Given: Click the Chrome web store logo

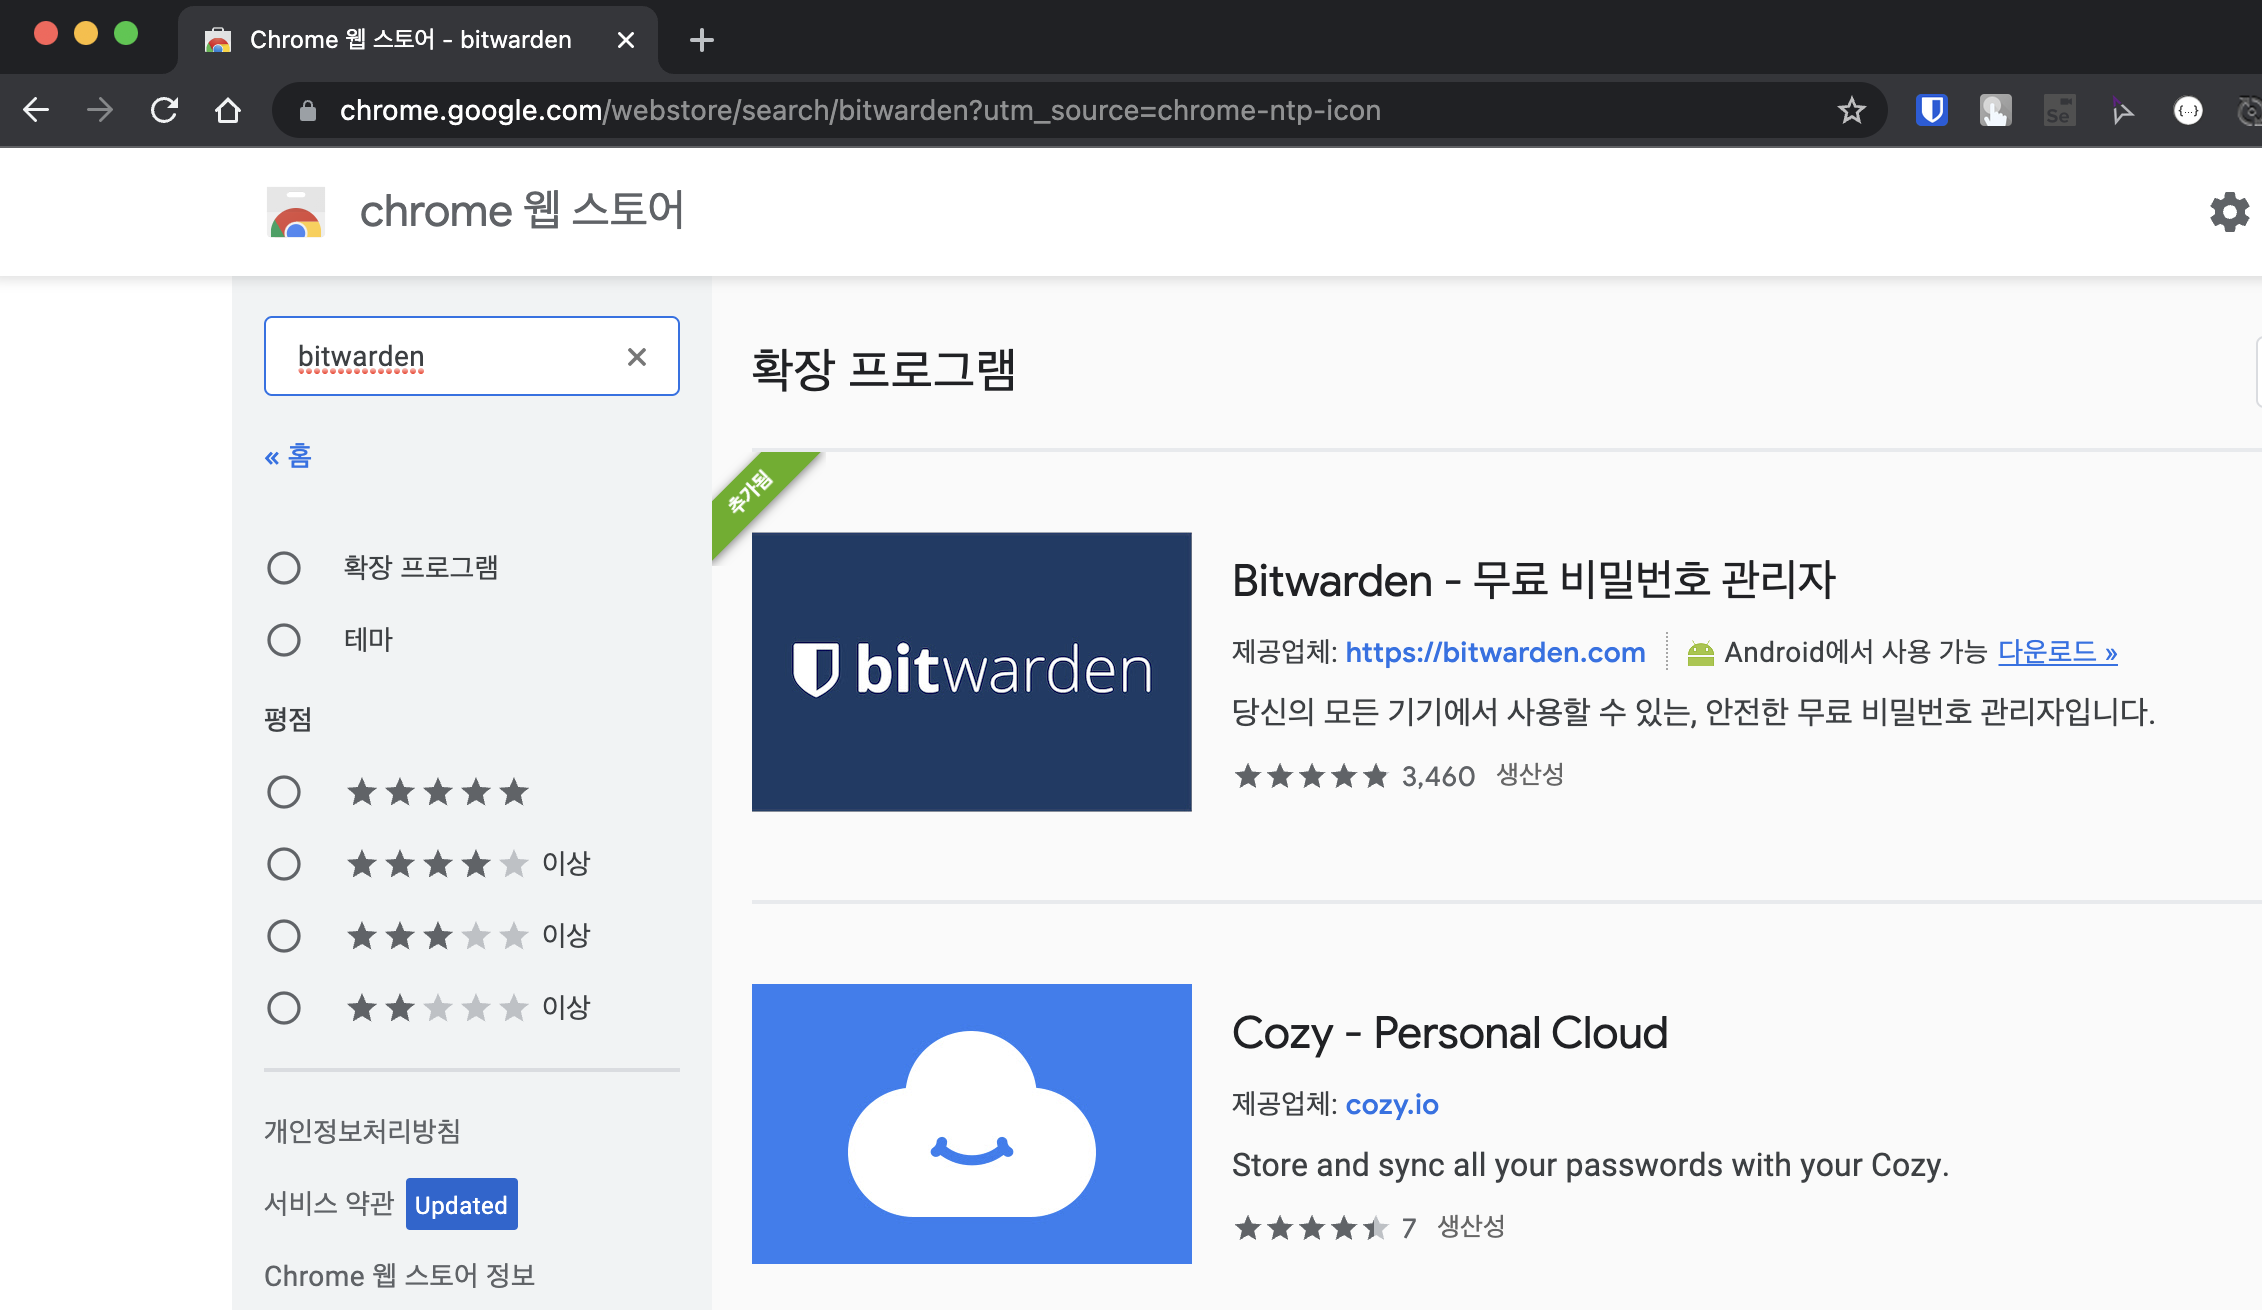Looking at the screenshot, I should (296, 212).
